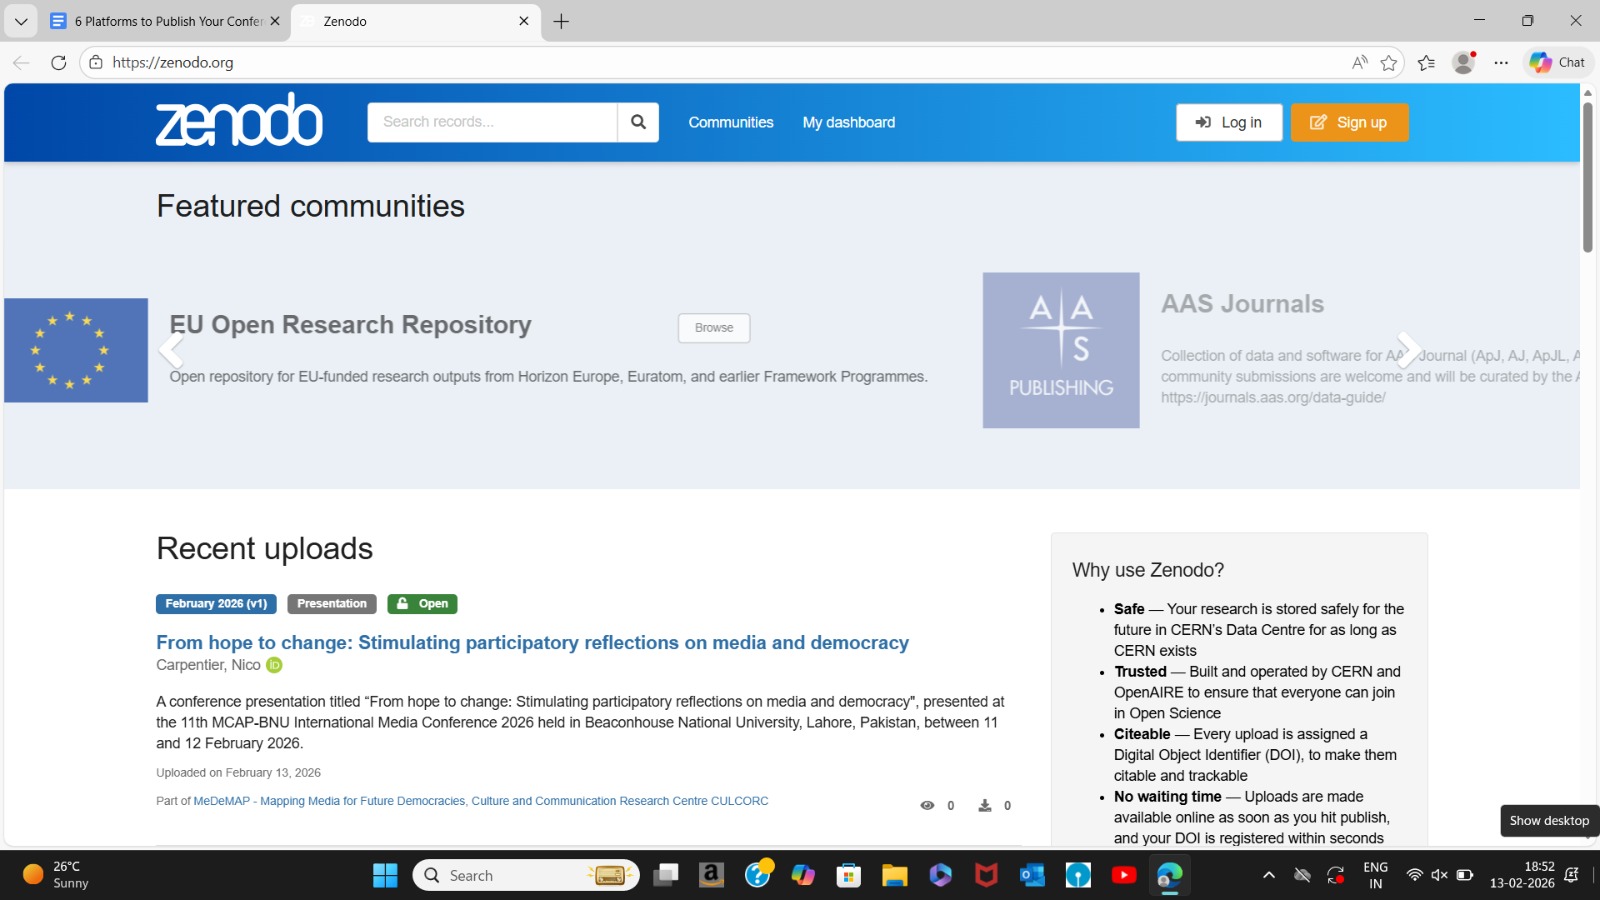The height and width of the screenshot is (900, 1600).
Task: Open File Explorer from the taskbar
Action: coord(894,876)
